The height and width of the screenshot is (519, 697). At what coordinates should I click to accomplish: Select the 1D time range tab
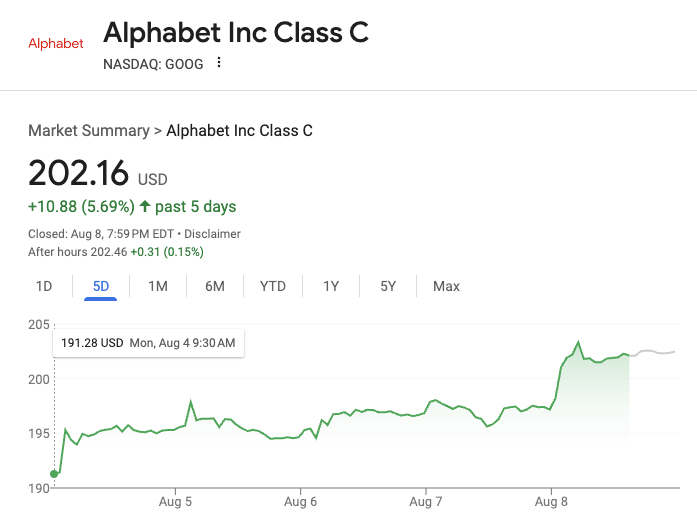(x=44, y=286)
